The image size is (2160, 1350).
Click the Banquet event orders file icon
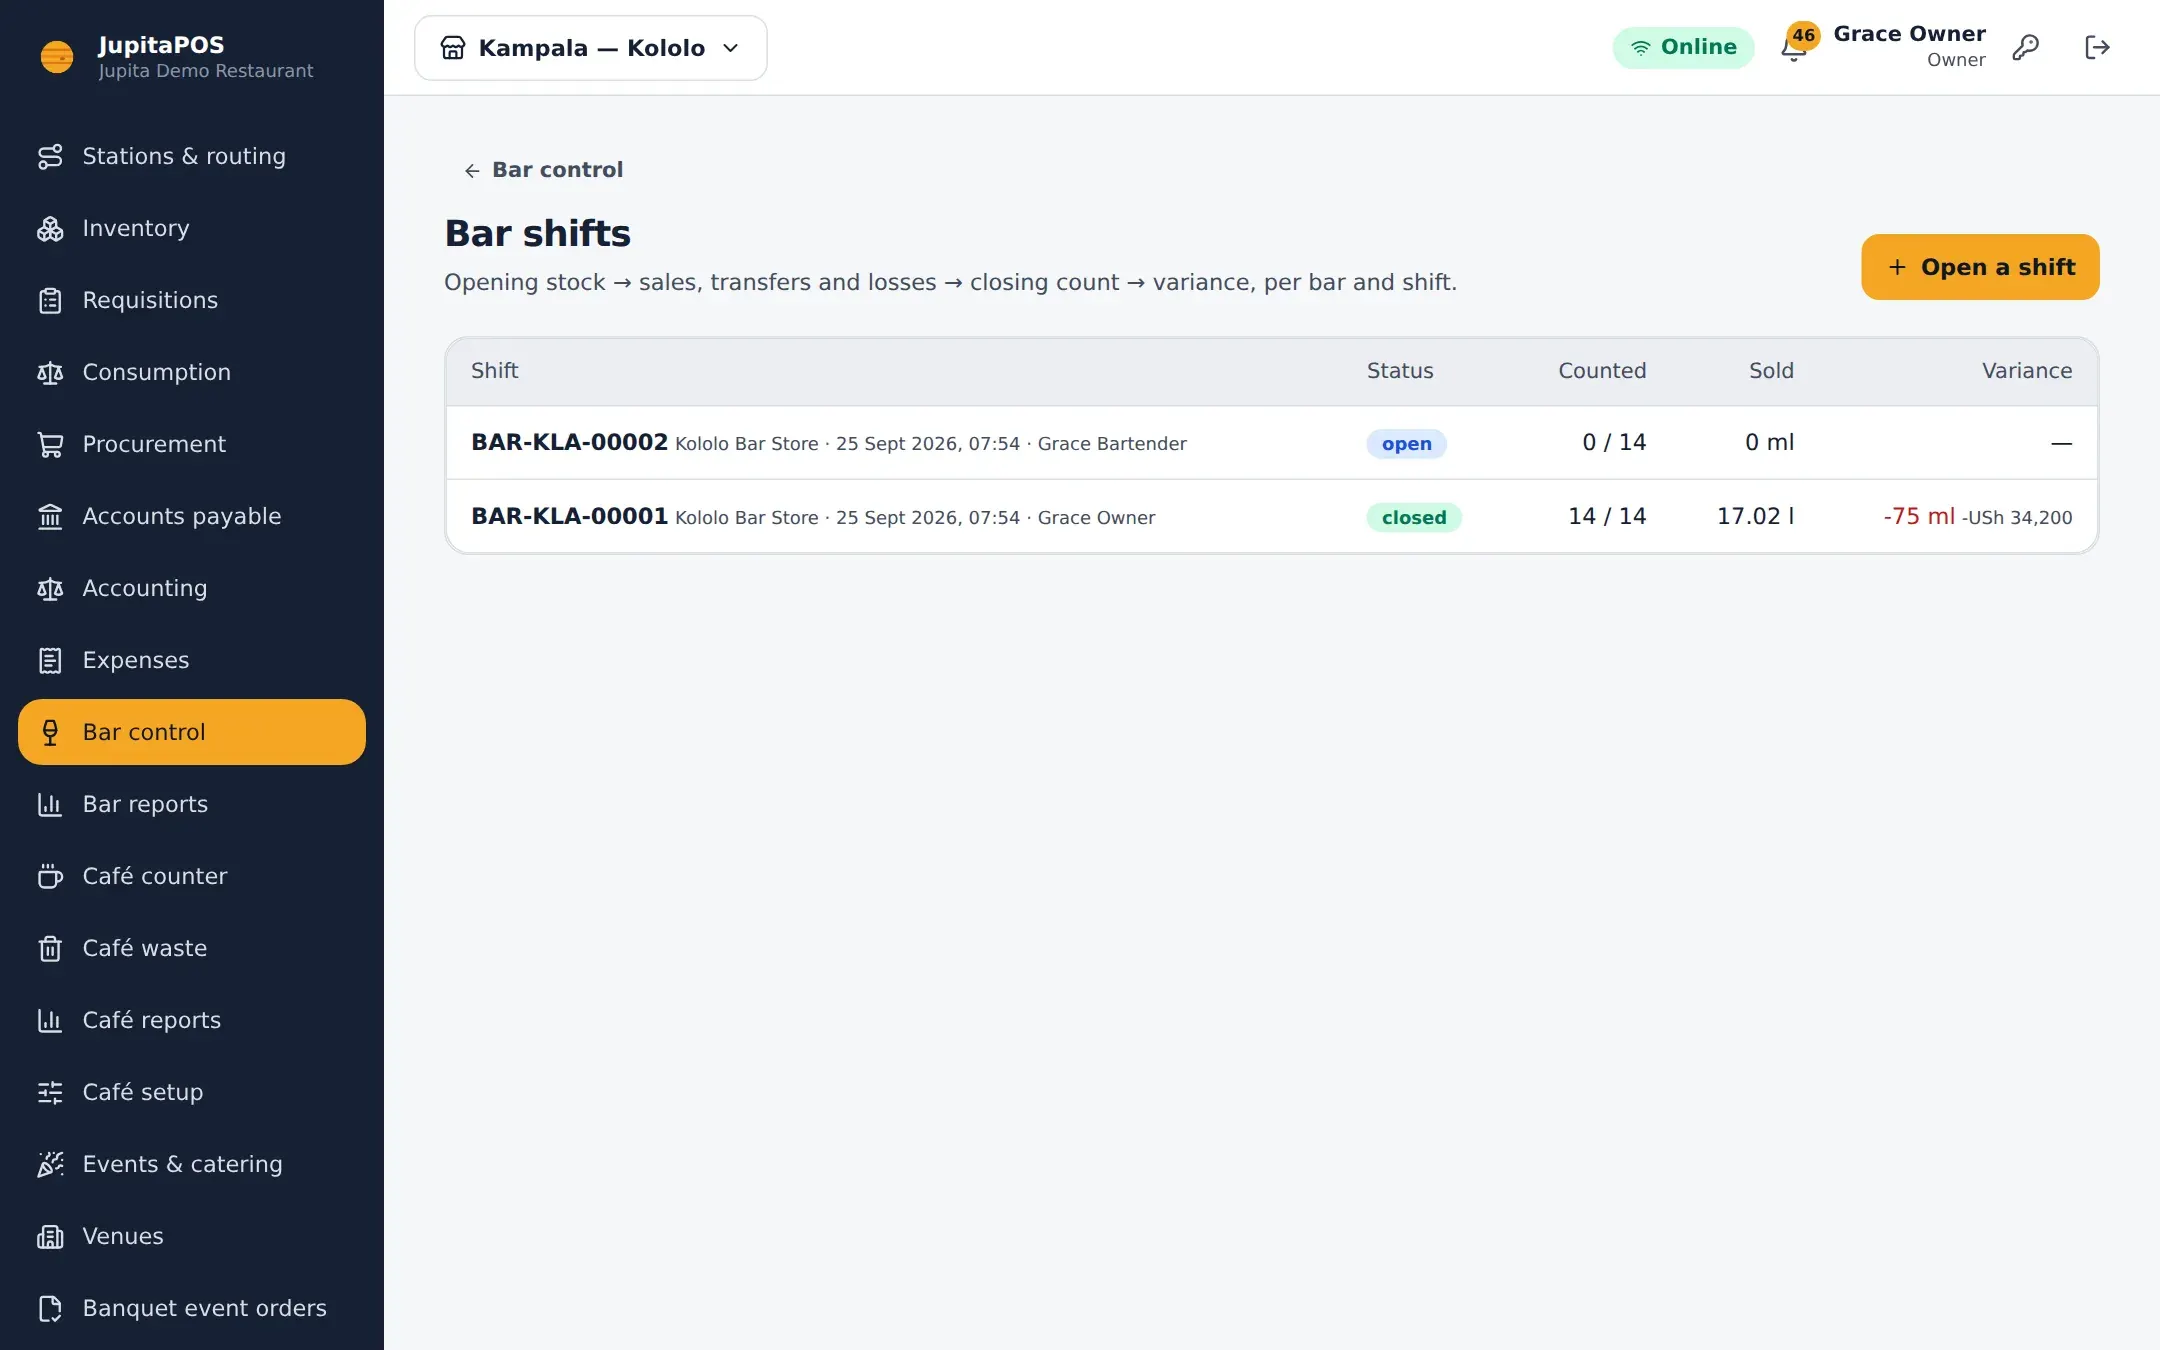pyautogui.click(x=50, y=1309)
